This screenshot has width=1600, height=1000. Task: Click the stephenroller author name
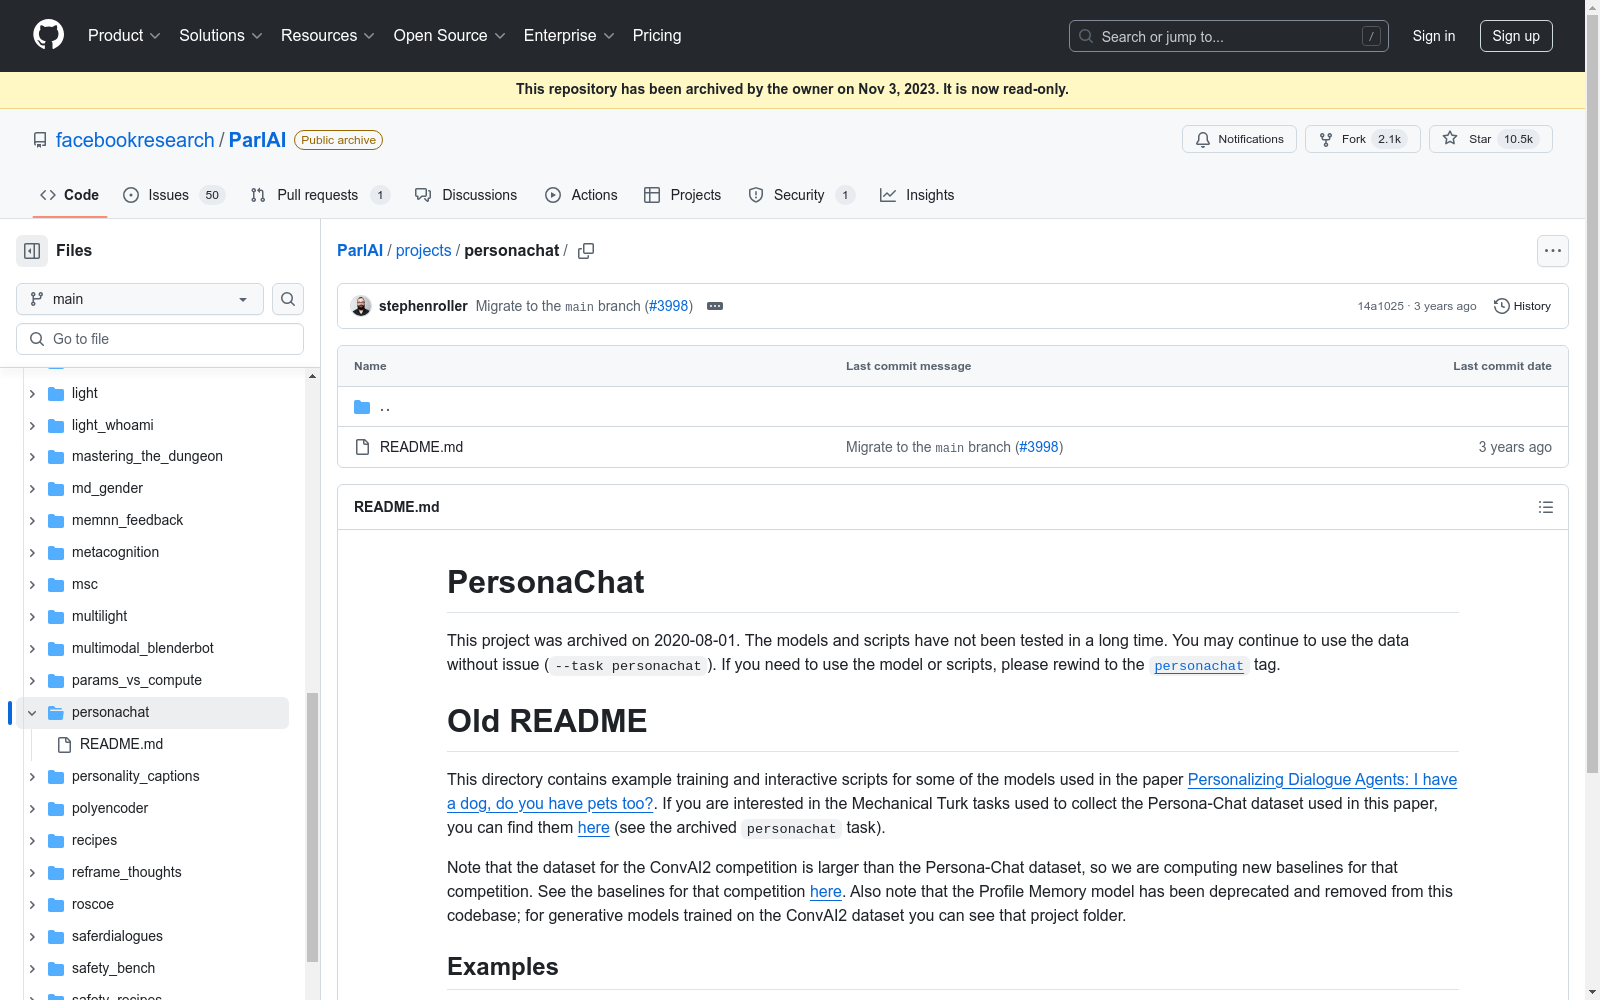pos(423,306)
